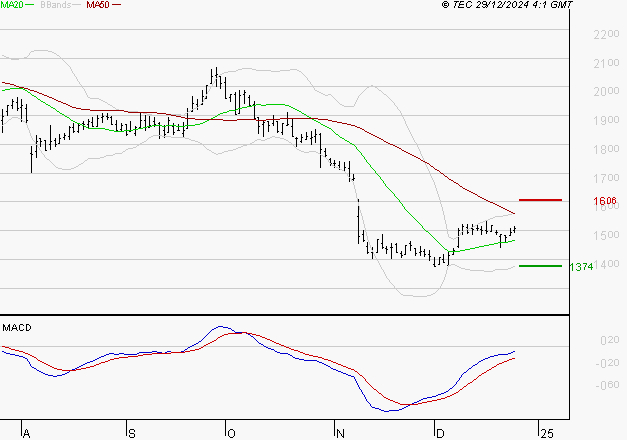This screenshot has height=440, width=627.
Task: Select the S month tick on time axis
Action: point(132,433)
